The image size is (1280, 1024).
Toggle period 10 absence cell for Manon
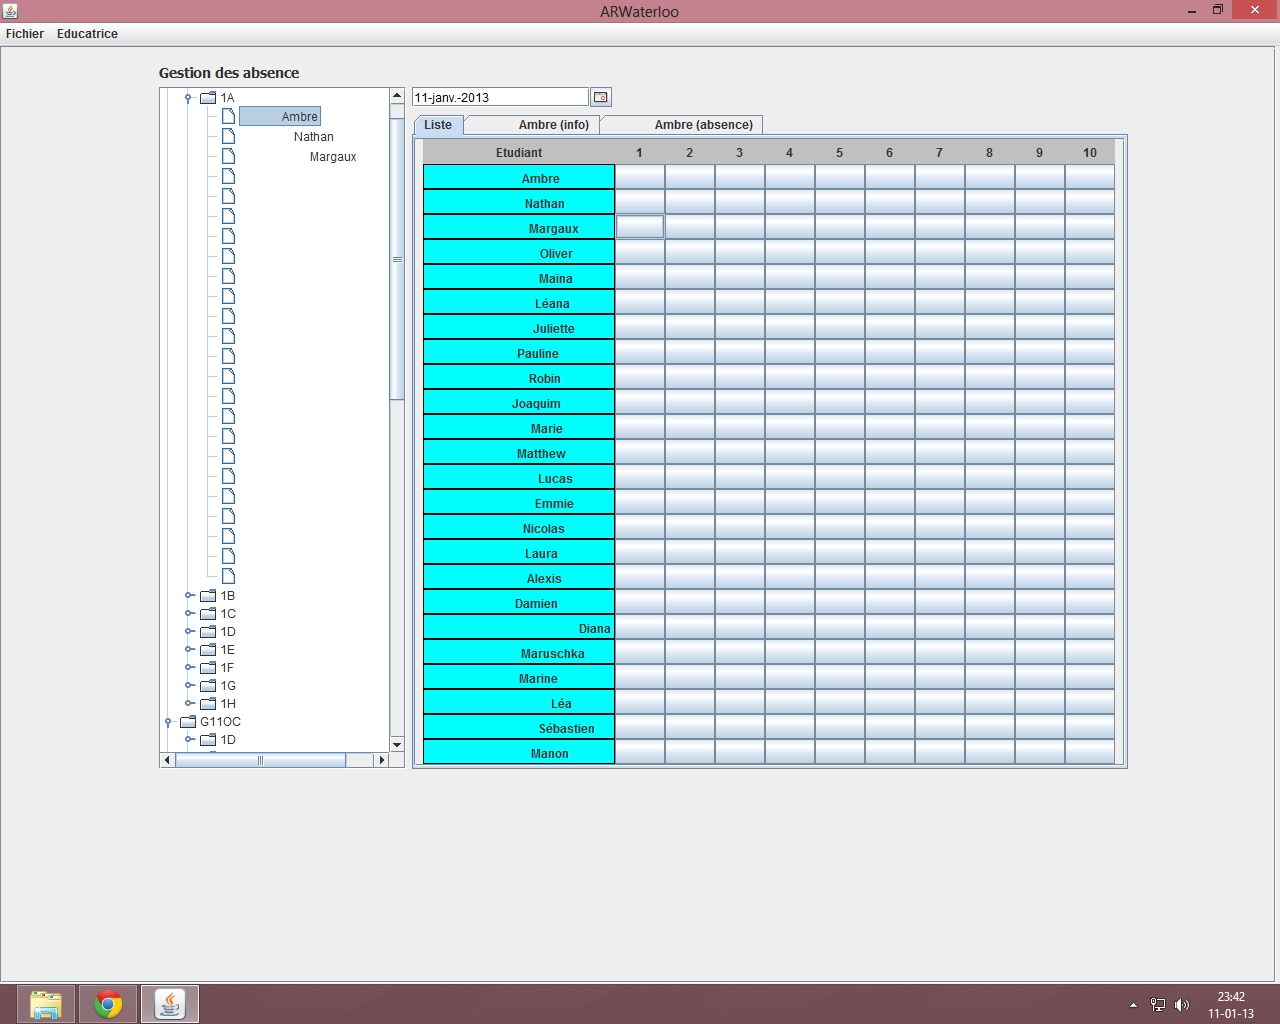coord(1090,753)
